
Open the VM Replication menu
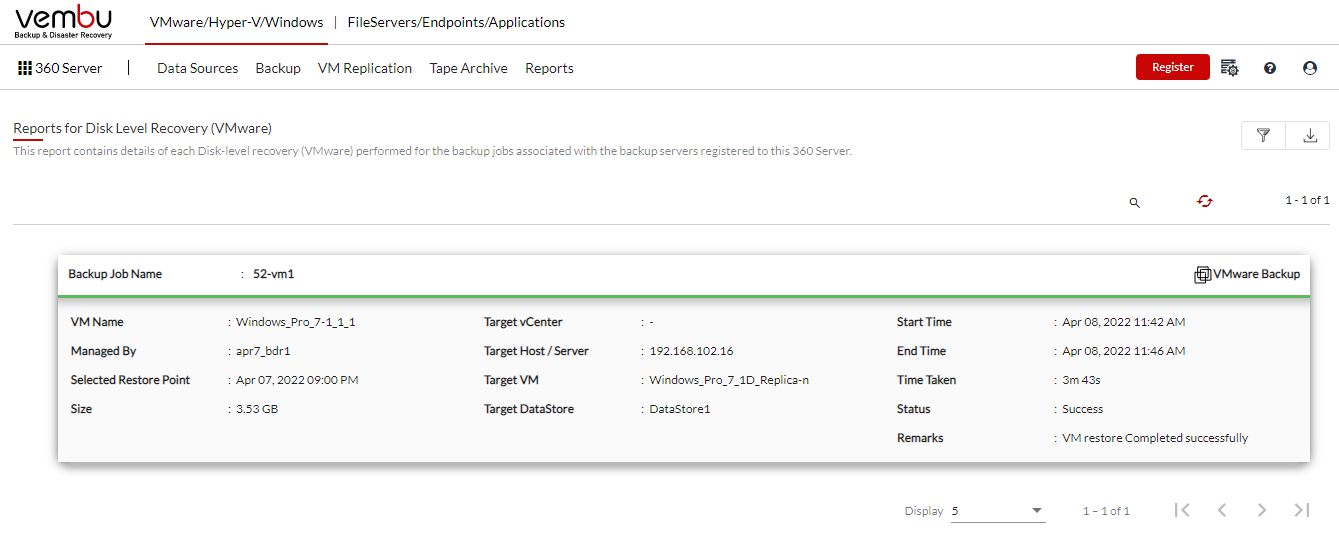point(365,68)
